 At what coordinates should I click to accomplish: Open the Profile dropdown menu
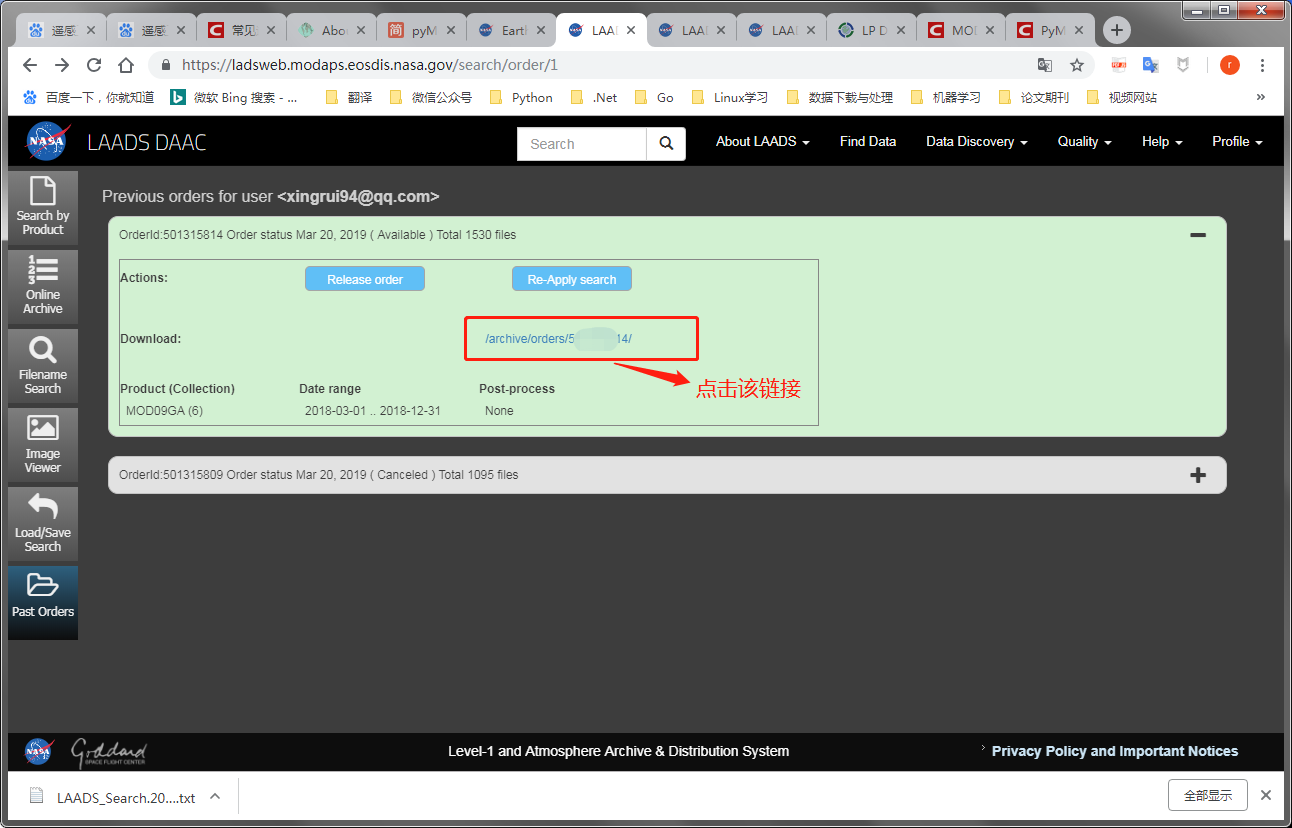1236,142
